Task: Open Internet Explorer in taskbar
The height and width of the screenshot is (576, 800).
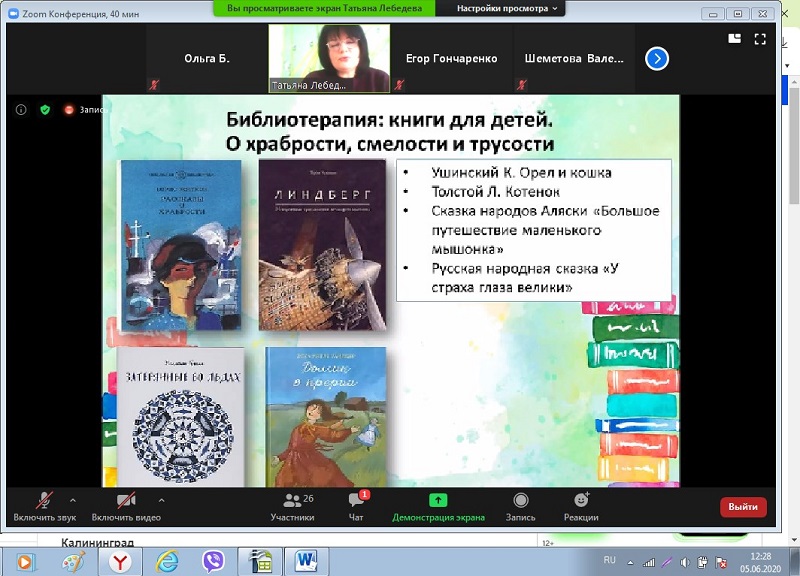Action: pyautogui.click(x=167, y=562)
